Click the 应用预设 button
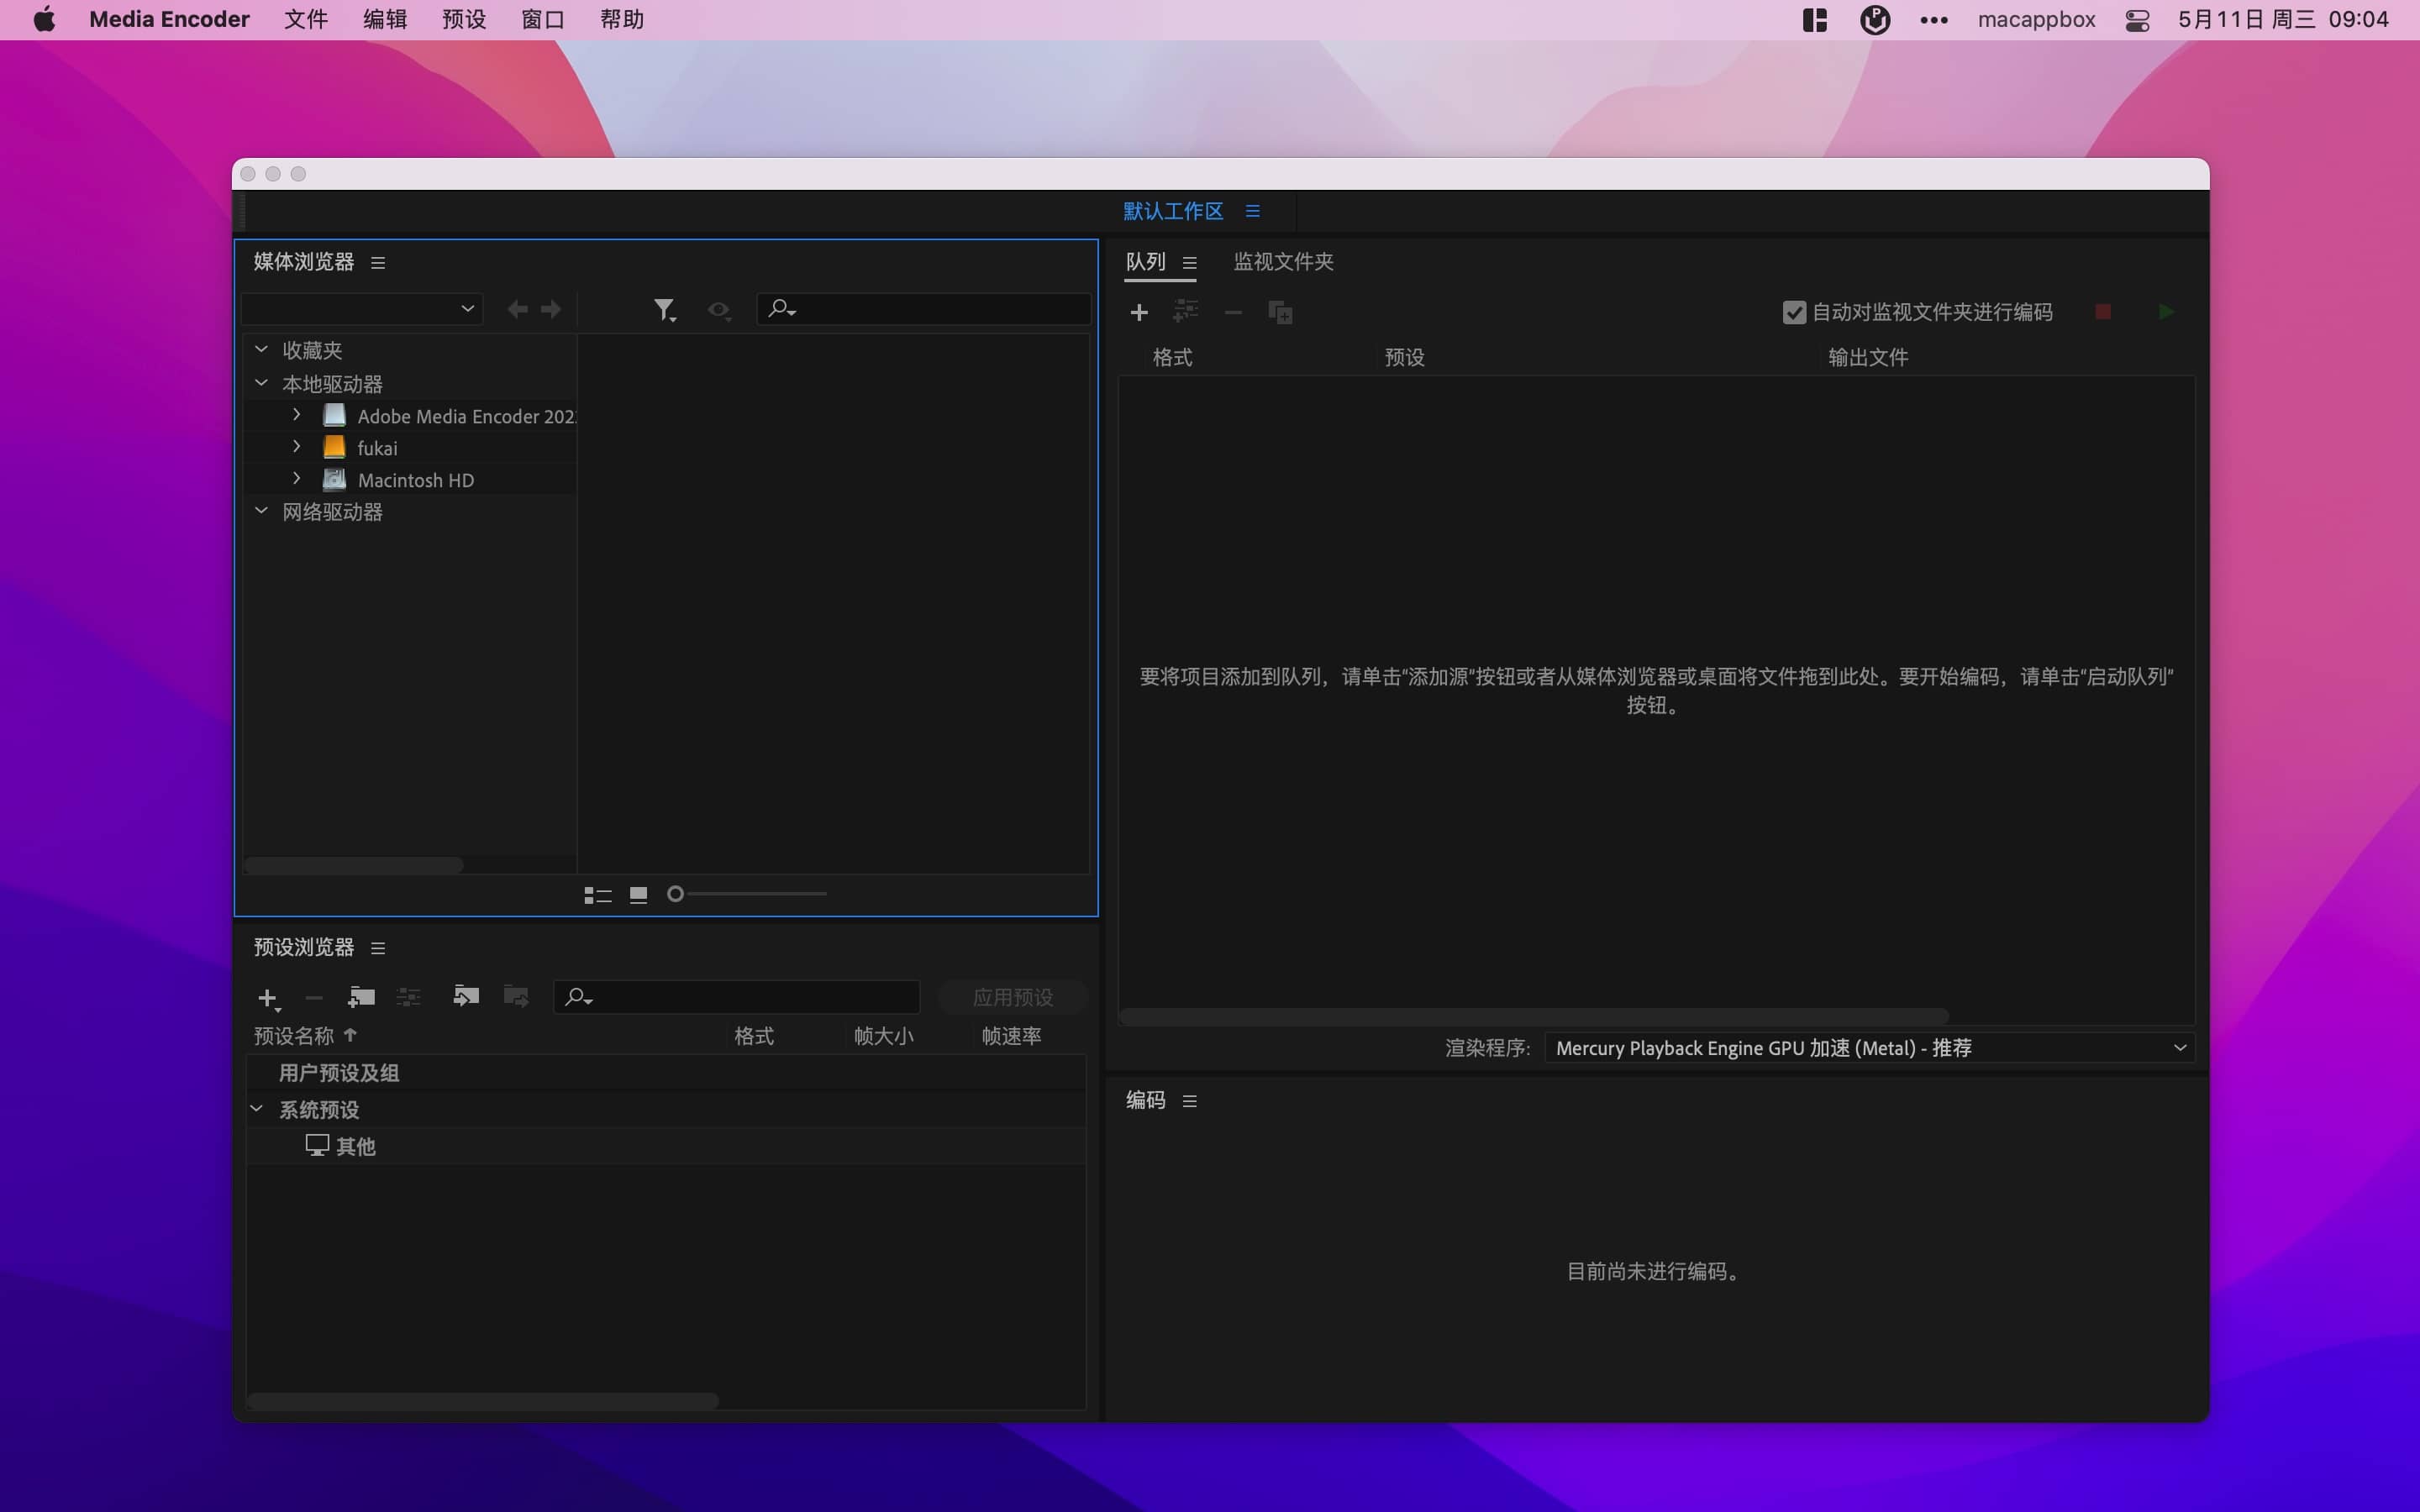Image resolution: width=2420 pixels, height=1512 pixels. (x=1013, y=997)
